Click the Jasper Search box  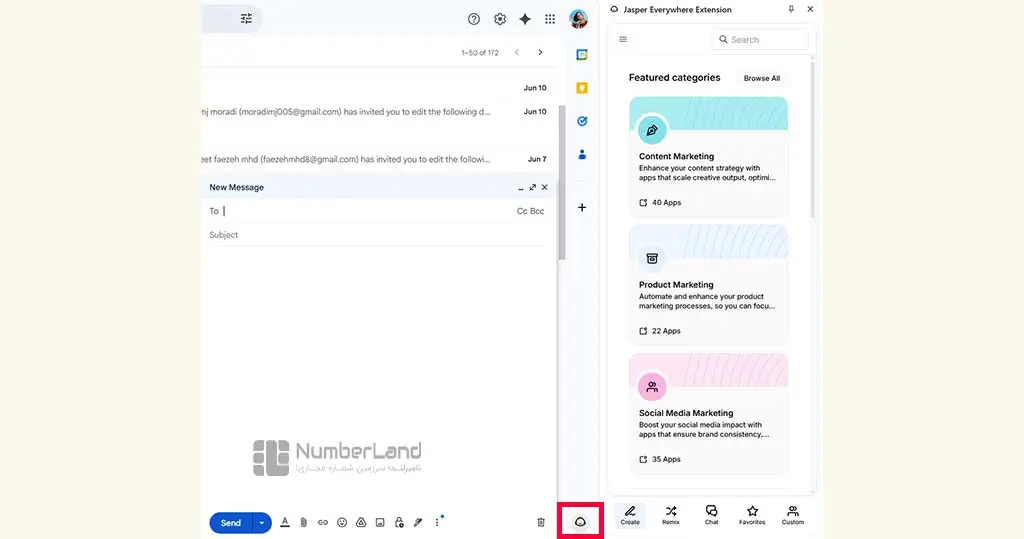760,40
